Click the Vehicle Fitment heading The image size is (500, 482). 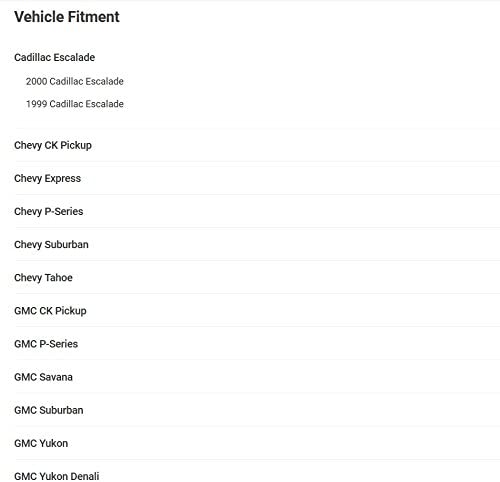(x=67, y=17)
